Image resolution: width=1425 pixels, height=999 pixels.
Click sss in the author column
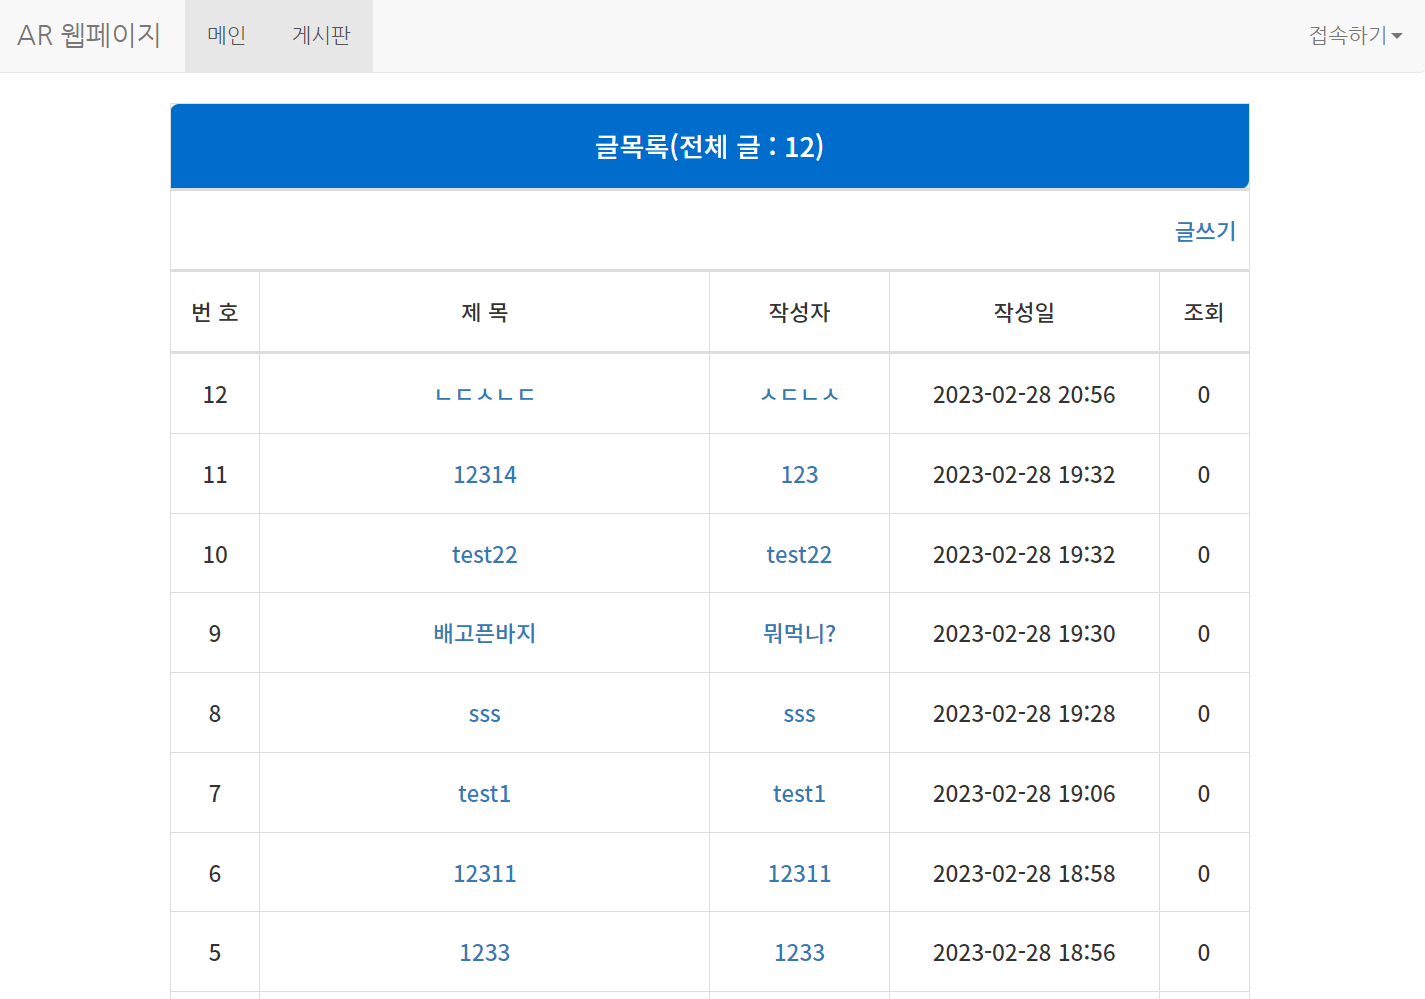(x=799, y=714)
